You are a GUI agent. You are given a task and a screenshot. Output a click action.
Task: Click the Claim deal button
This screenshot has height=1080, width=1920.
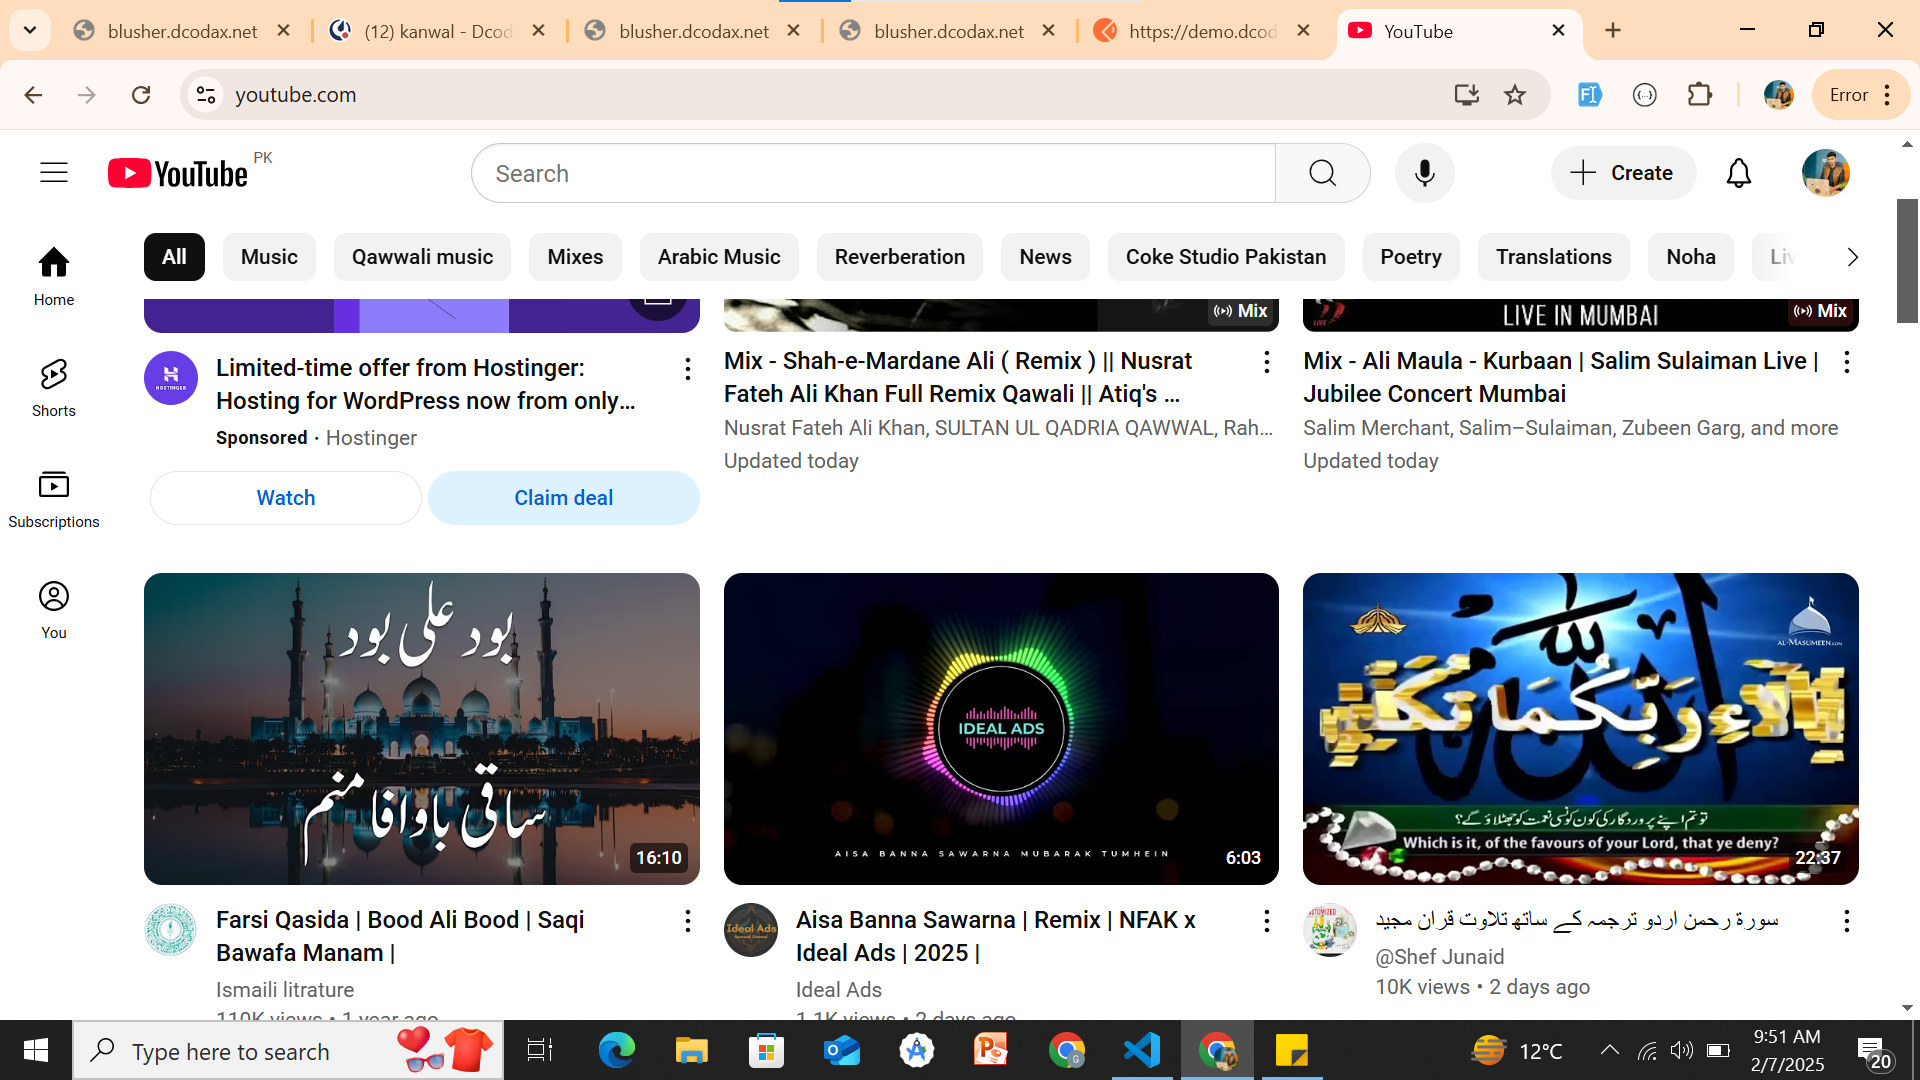click(563, 498)
